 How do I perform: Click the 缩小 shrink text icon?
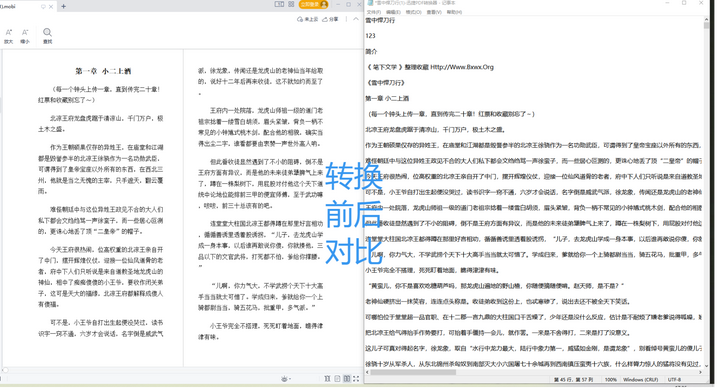[x=25, y=36]
